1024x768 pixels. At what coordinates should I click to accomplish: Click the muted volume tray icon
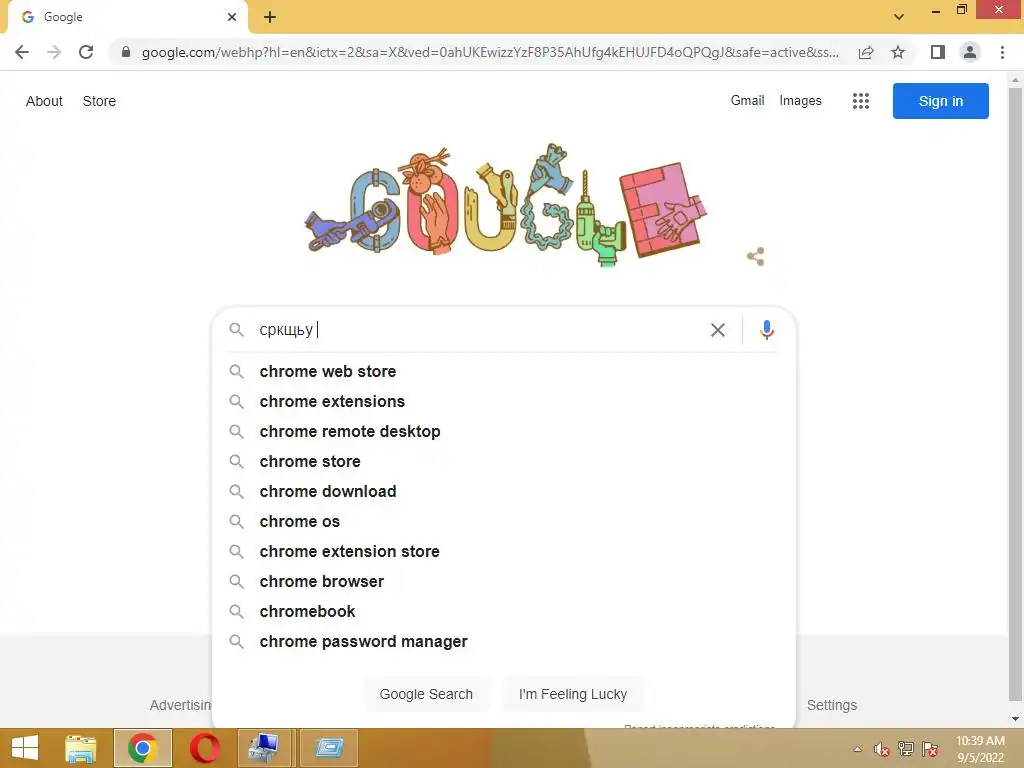[882, 749]
